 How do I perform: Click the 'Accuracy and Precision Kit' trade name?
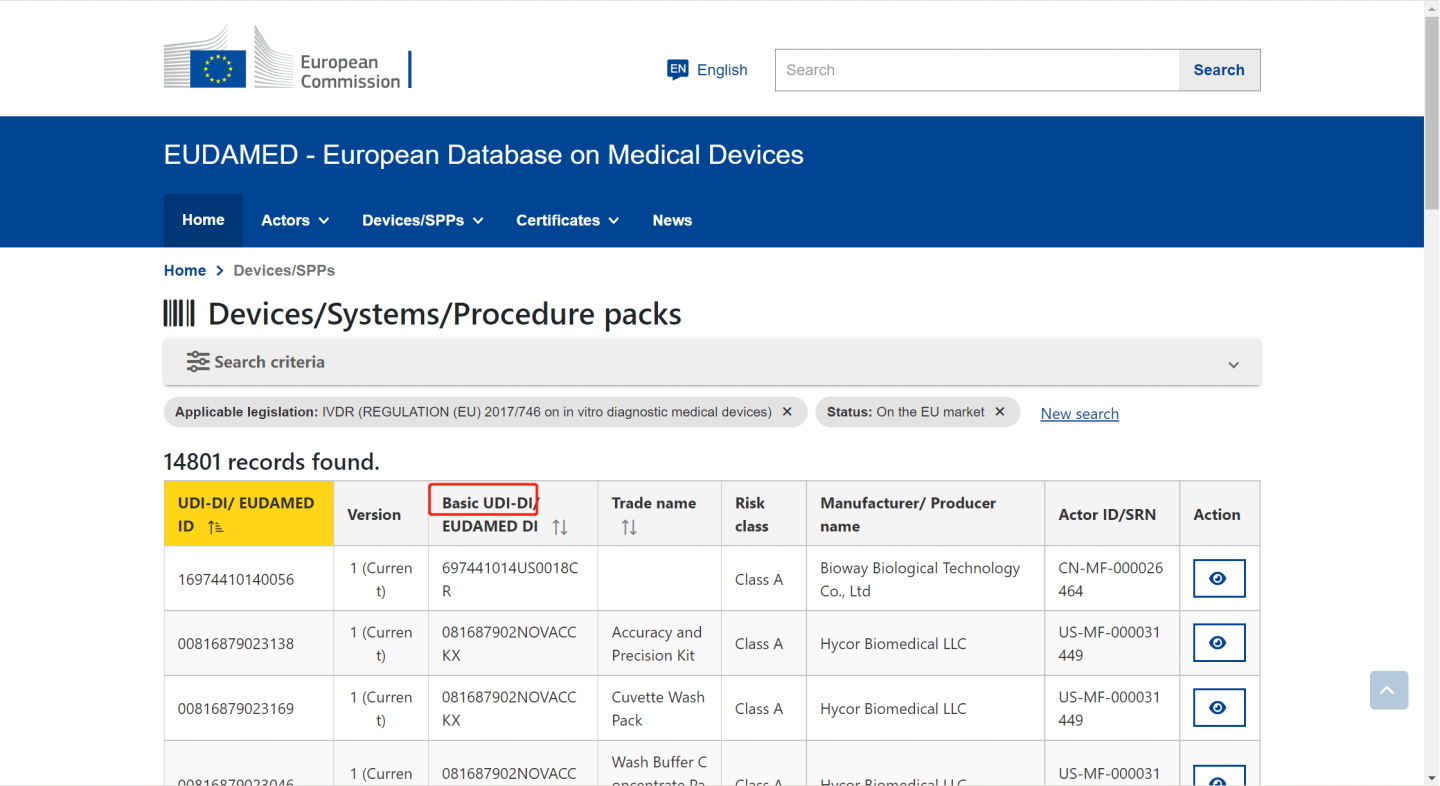(x=657, y=643)
